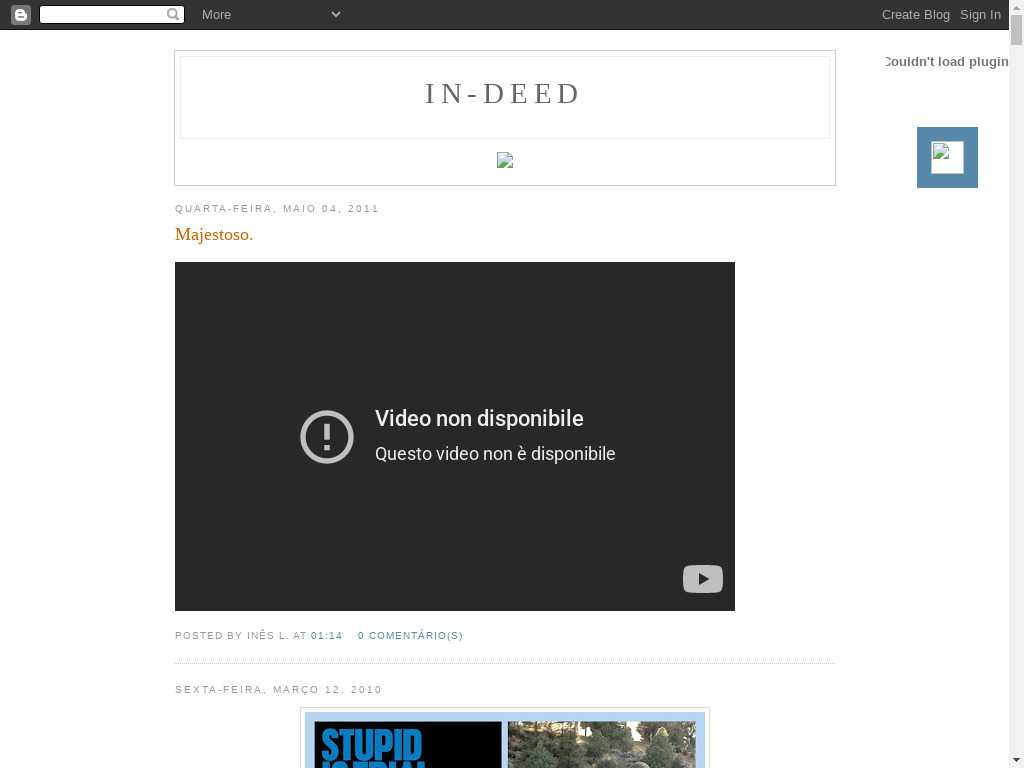
Task: Click the magnifier icon in search box
Action: pos(174,14)
